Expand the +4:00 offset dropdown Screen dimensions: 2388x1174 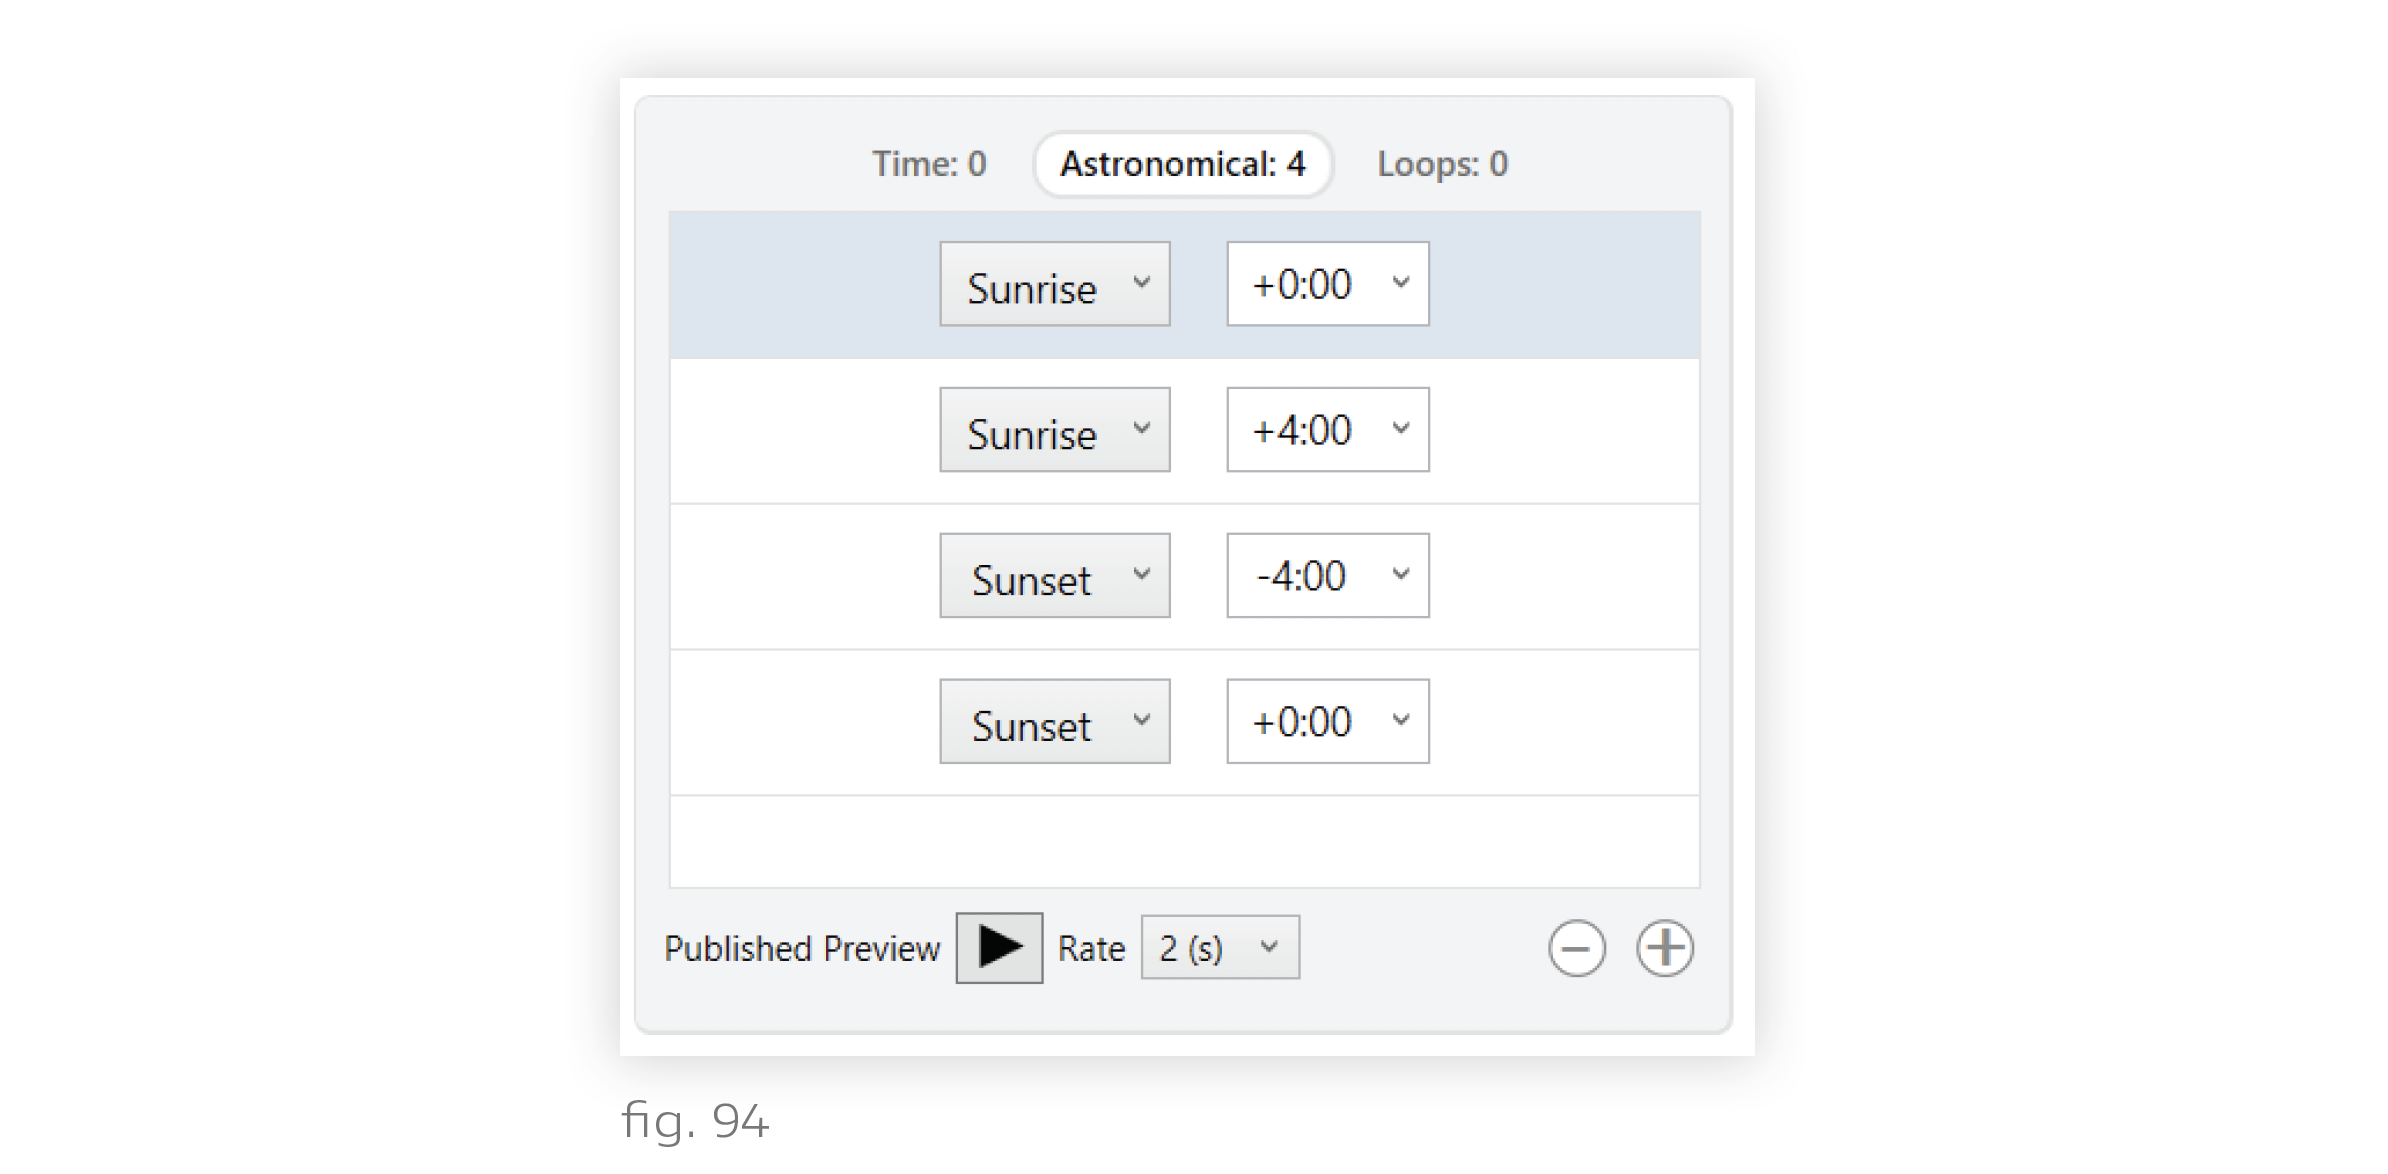coord(1327,430)
